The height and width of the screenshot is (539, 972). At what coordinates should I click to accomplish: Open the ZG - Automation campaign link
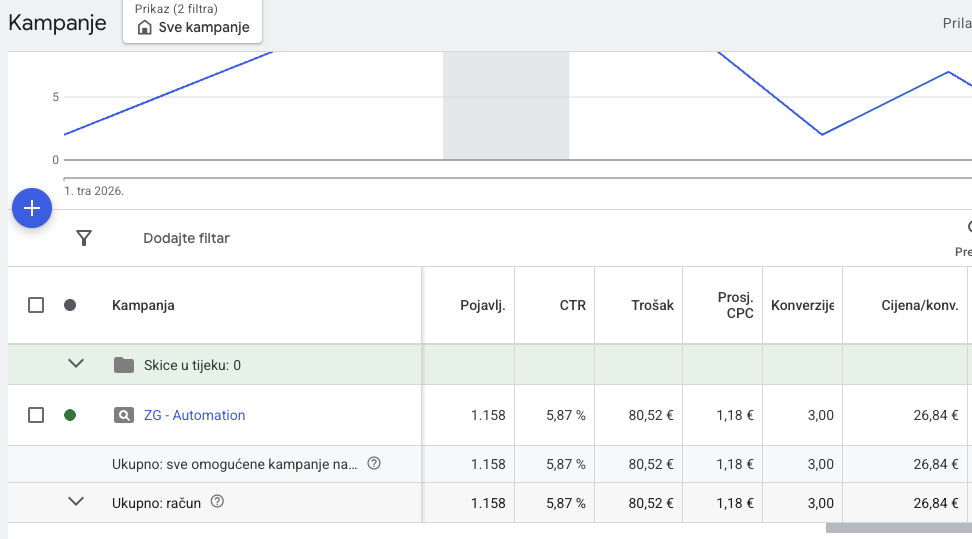pos(194,415)
